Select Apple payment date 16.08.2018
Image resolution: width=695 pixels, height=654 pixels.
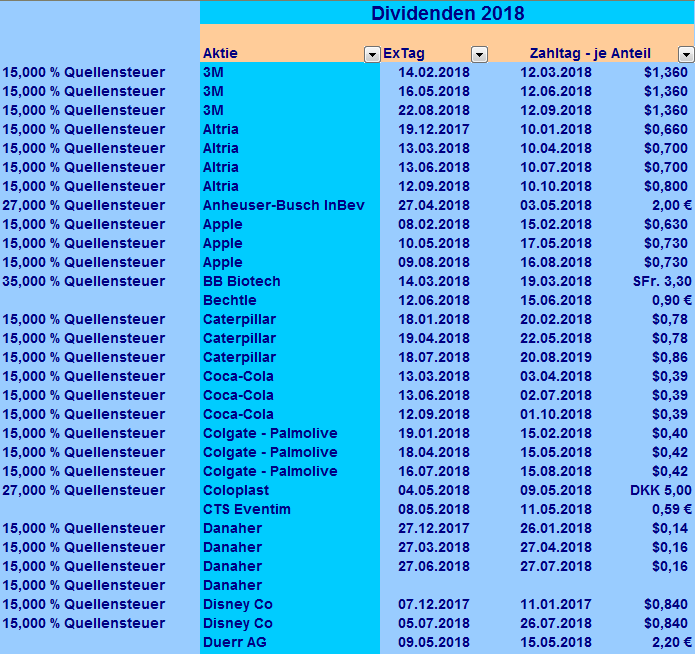(x=556, y=262)
